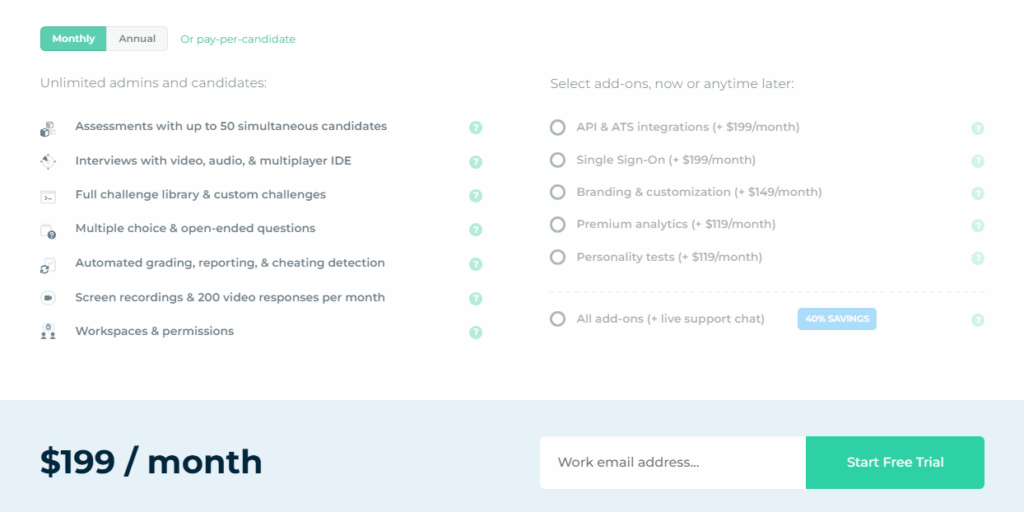Switch to Annual billing tab
Viewport: 1024px width, 512px height.
(x=137, y=39)
